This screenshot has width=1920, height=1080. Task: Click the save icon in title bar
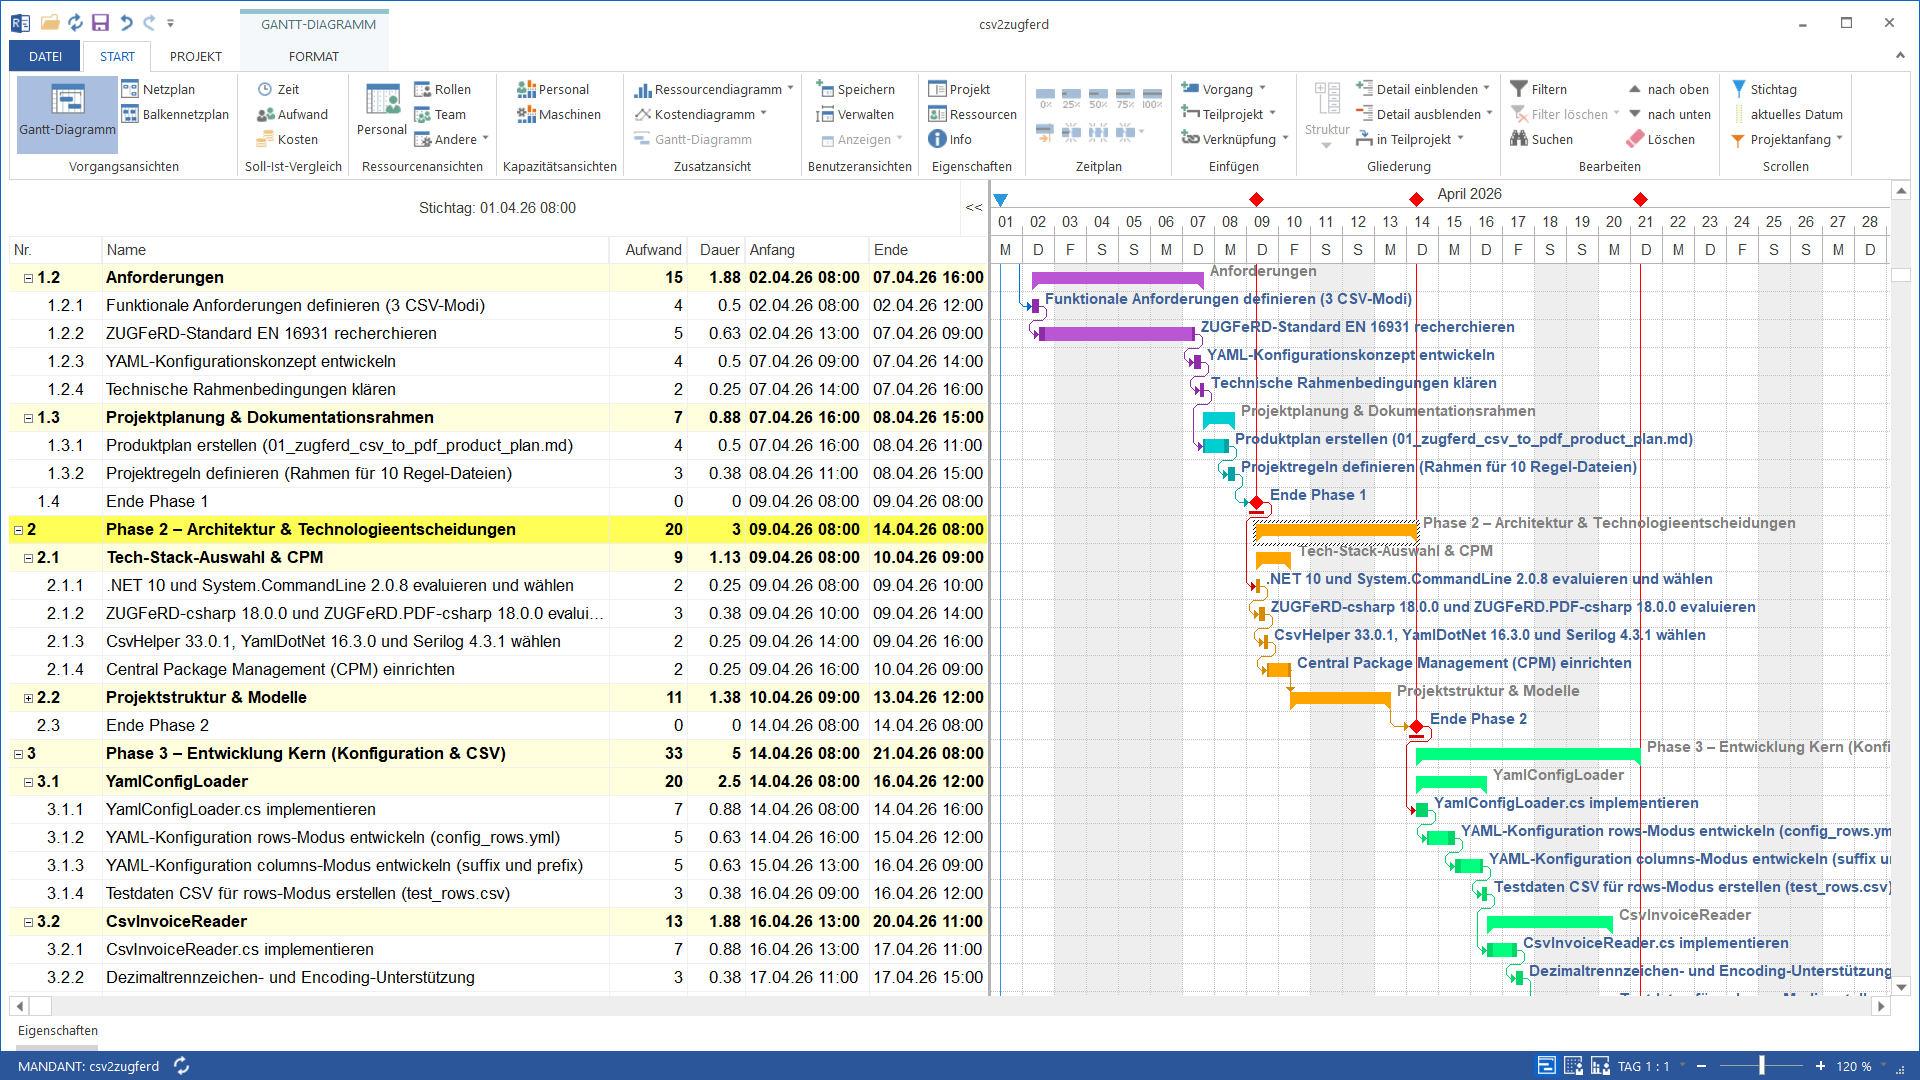[x=100, y=23]
